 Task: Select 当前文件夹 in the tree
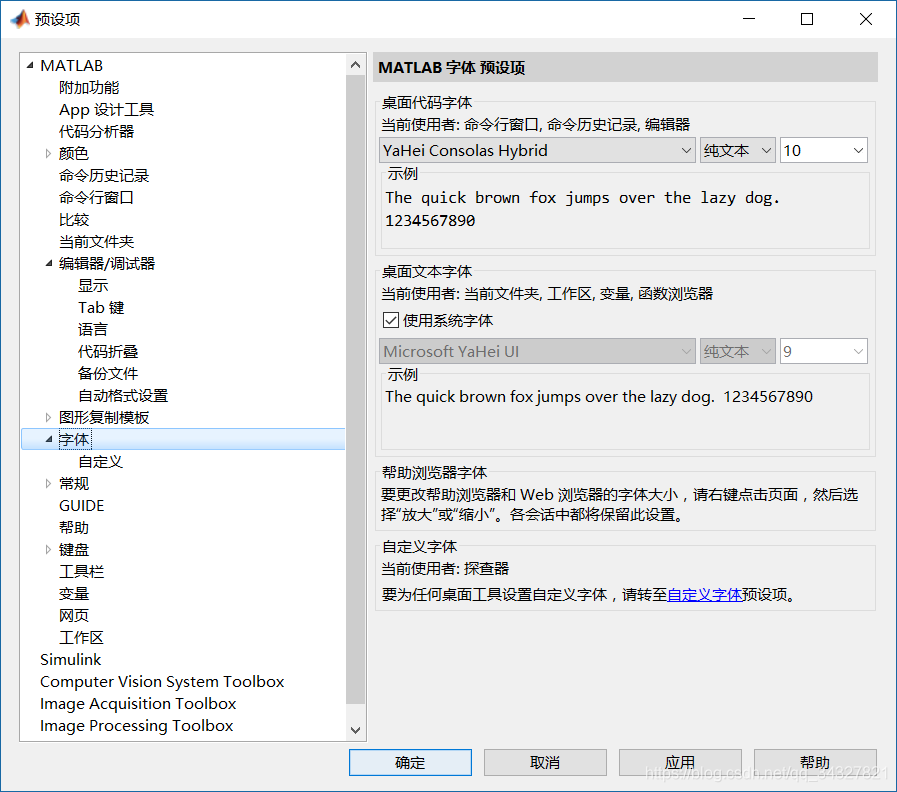coord(97,241)
